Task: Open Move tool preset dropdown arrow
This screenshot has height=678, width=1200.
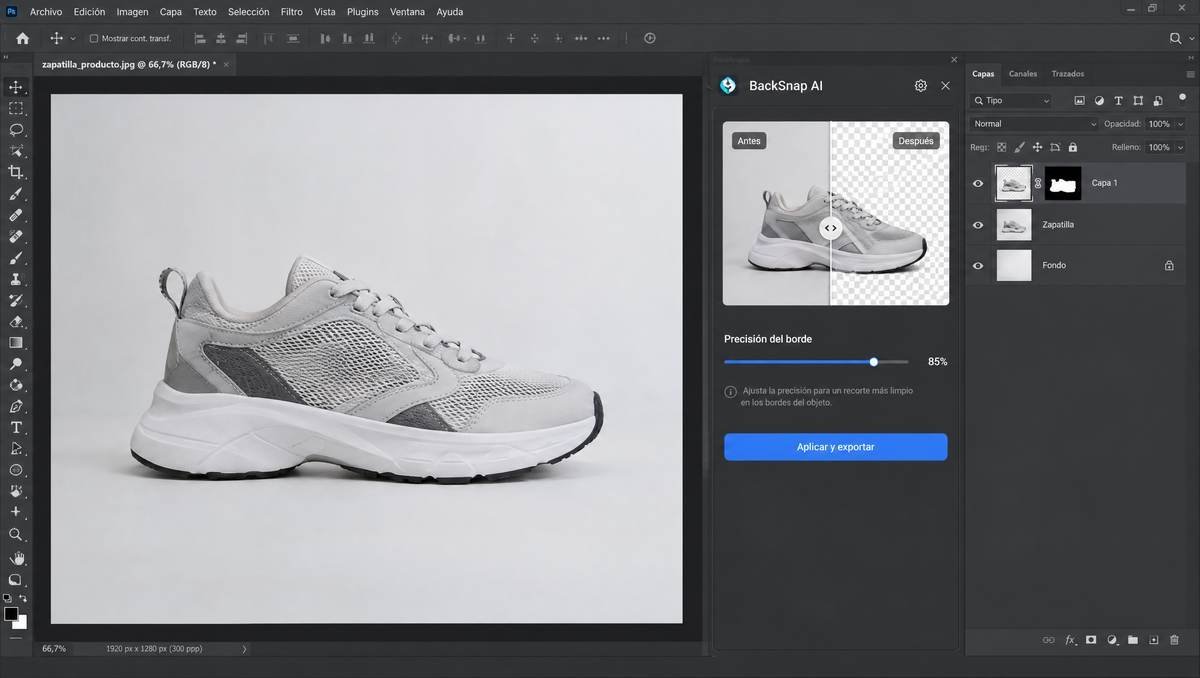Action: (73, 39)
